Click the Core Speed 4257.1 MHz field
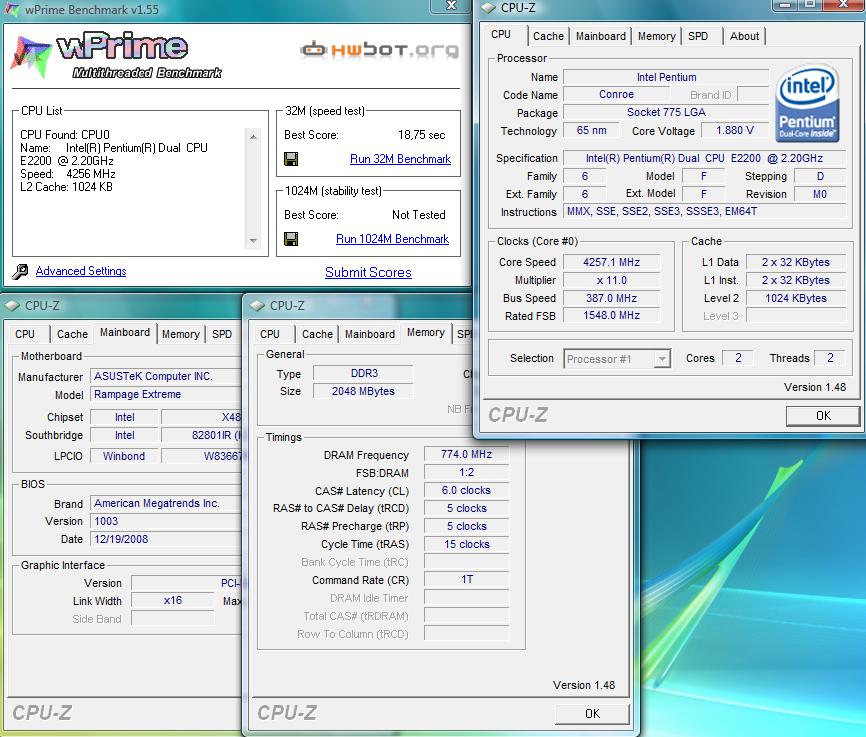The width and height of the screenshot is (866, 737). pyautogui.click(x=611, y=262)
